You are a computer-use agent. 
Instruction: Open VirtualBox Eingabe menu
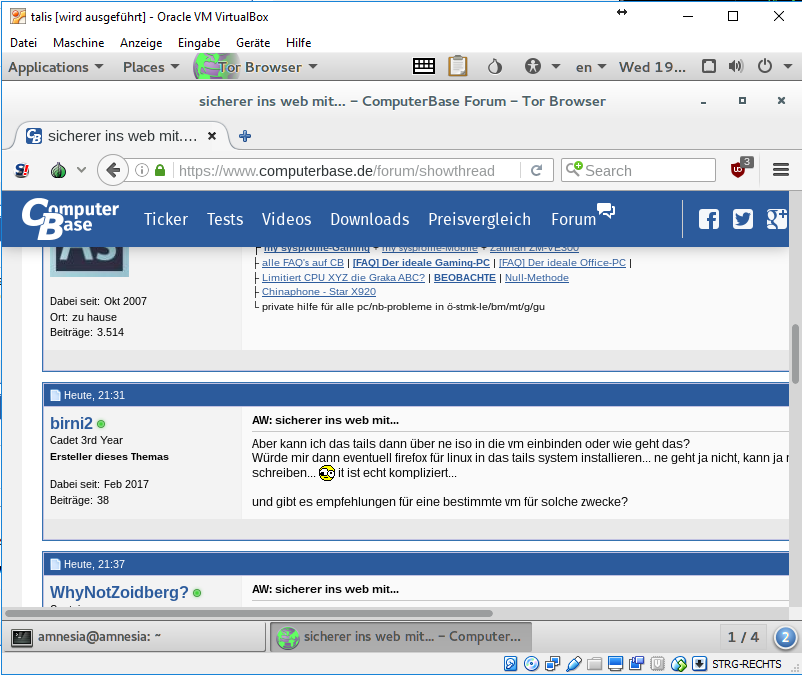click(x=199, y=42)
